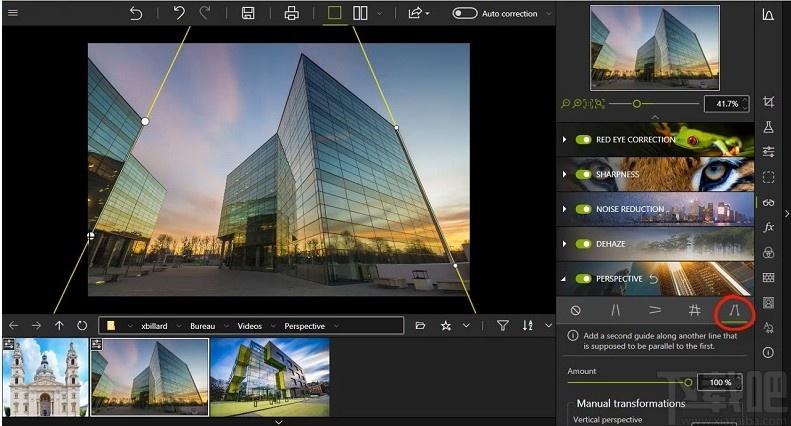Viewport: 791px width, 426px height.
Task: Click the Bureau breadcrumb folder
Action: [202, 326]
